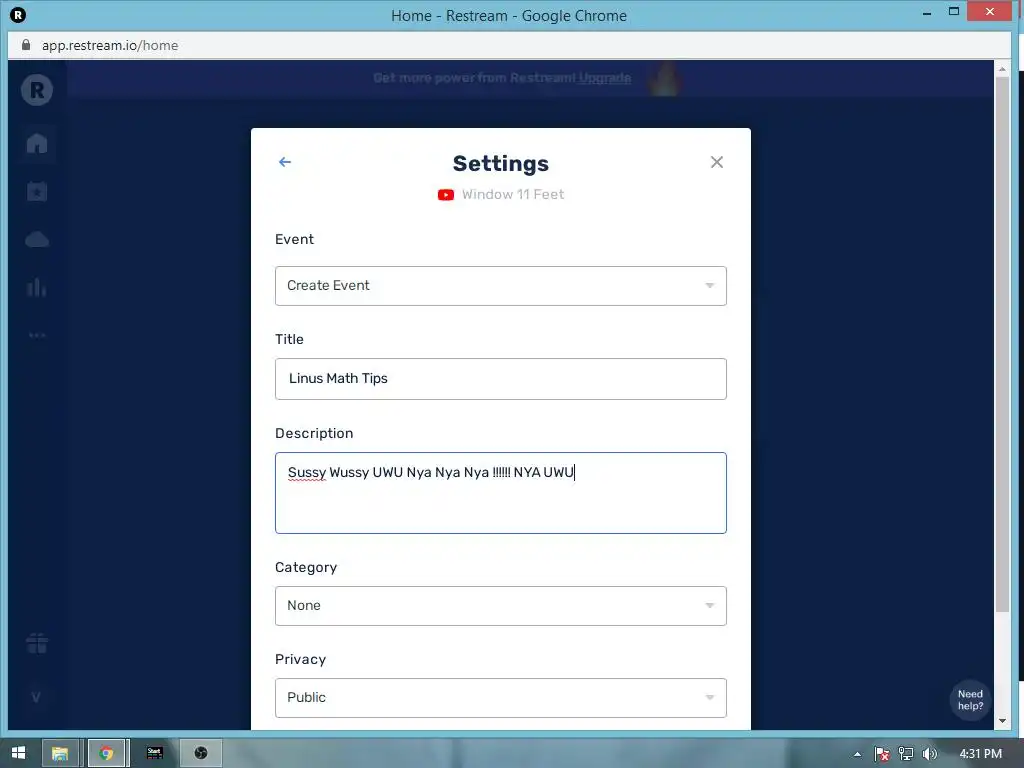Open the Event dropdown showing Create Event

(x=500, y=285)
